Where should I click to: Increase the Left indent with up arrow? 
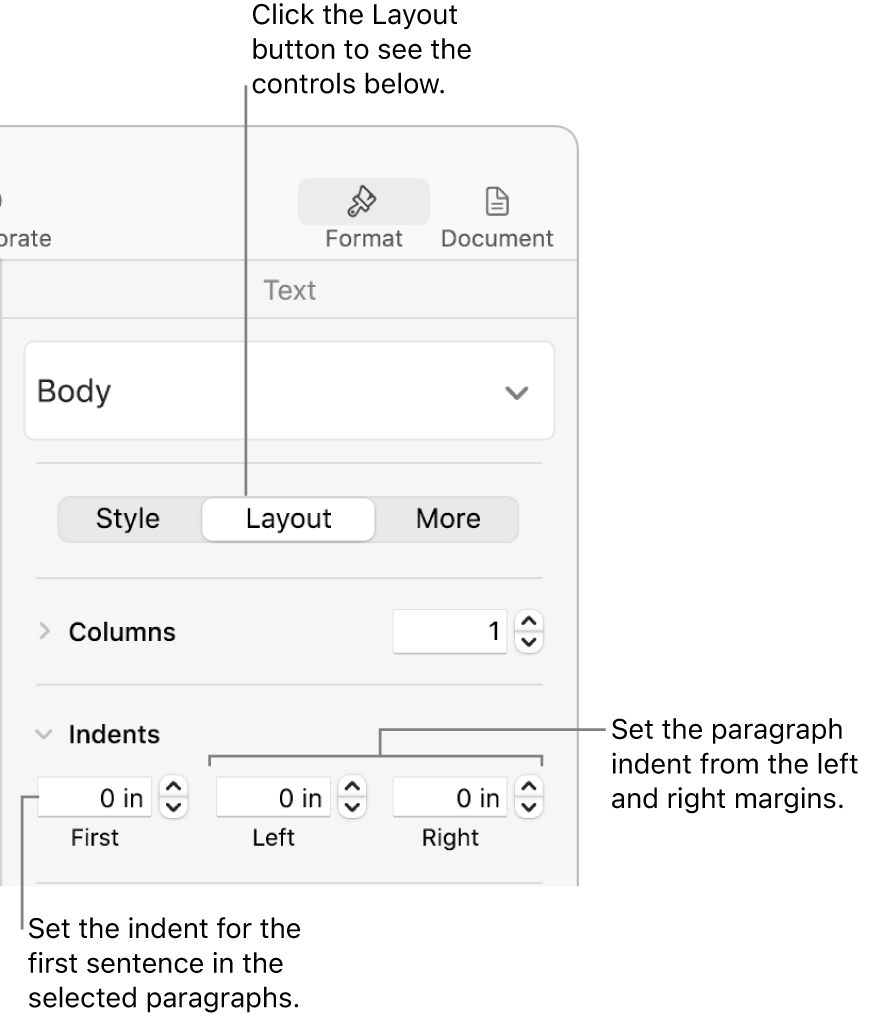tap(352, 789)
